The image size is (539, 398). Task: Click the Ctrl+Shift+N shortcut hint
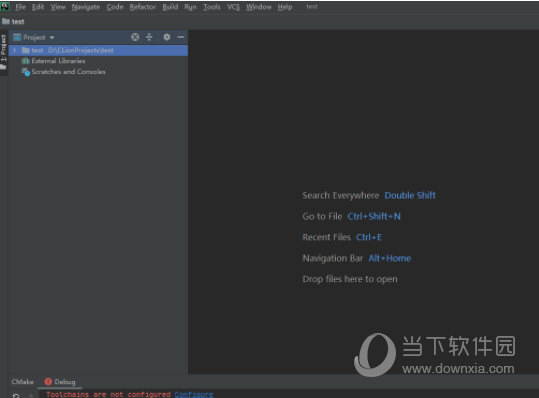click(374, 217)
